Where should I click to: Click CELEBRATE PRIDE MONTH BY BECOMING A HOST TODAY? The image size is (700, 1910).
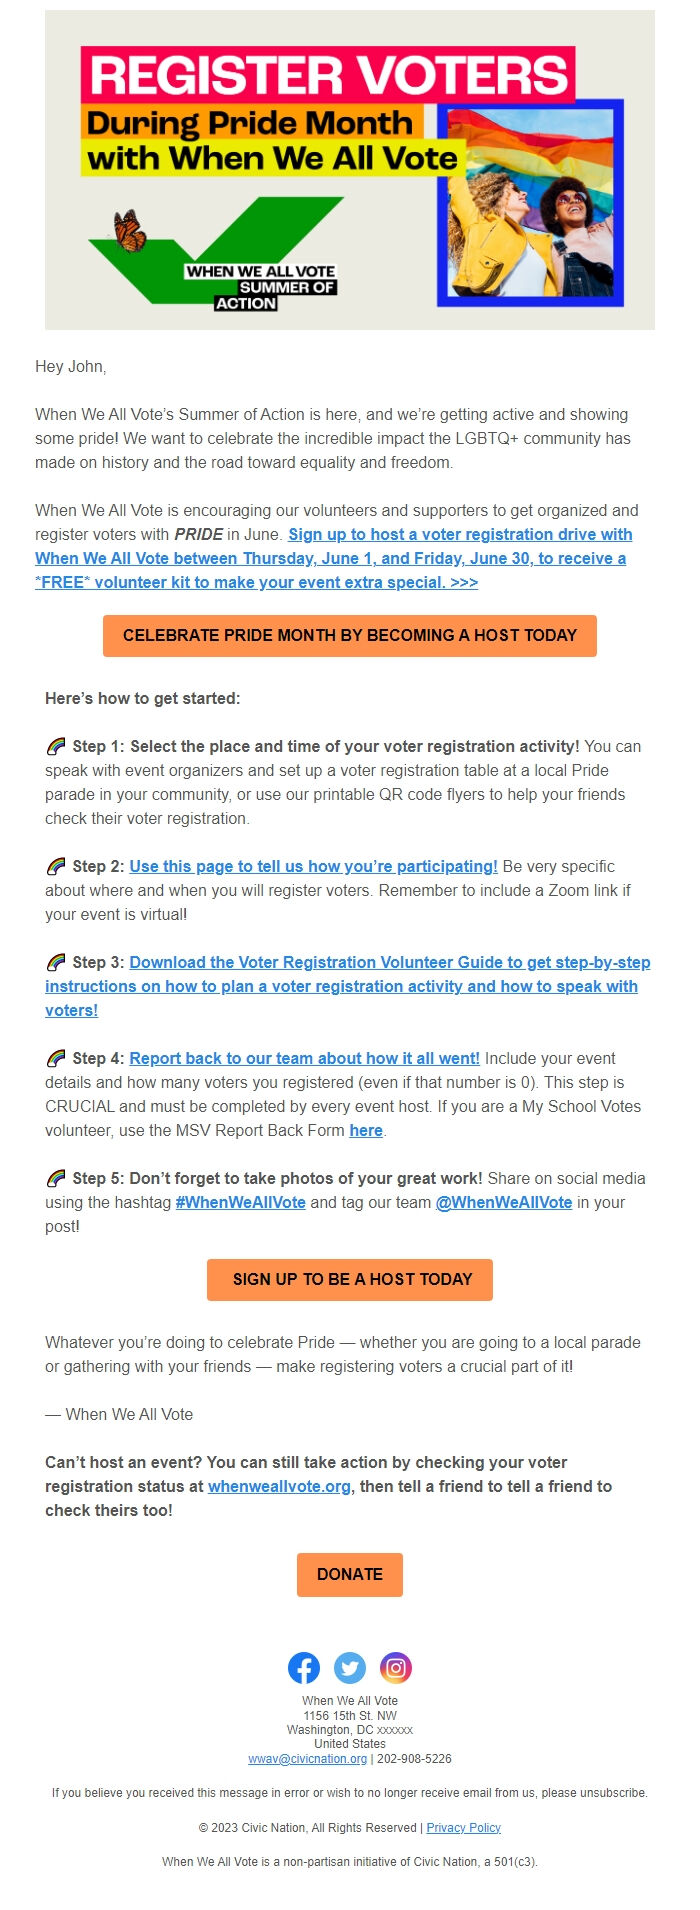click(x=349, y=634)
